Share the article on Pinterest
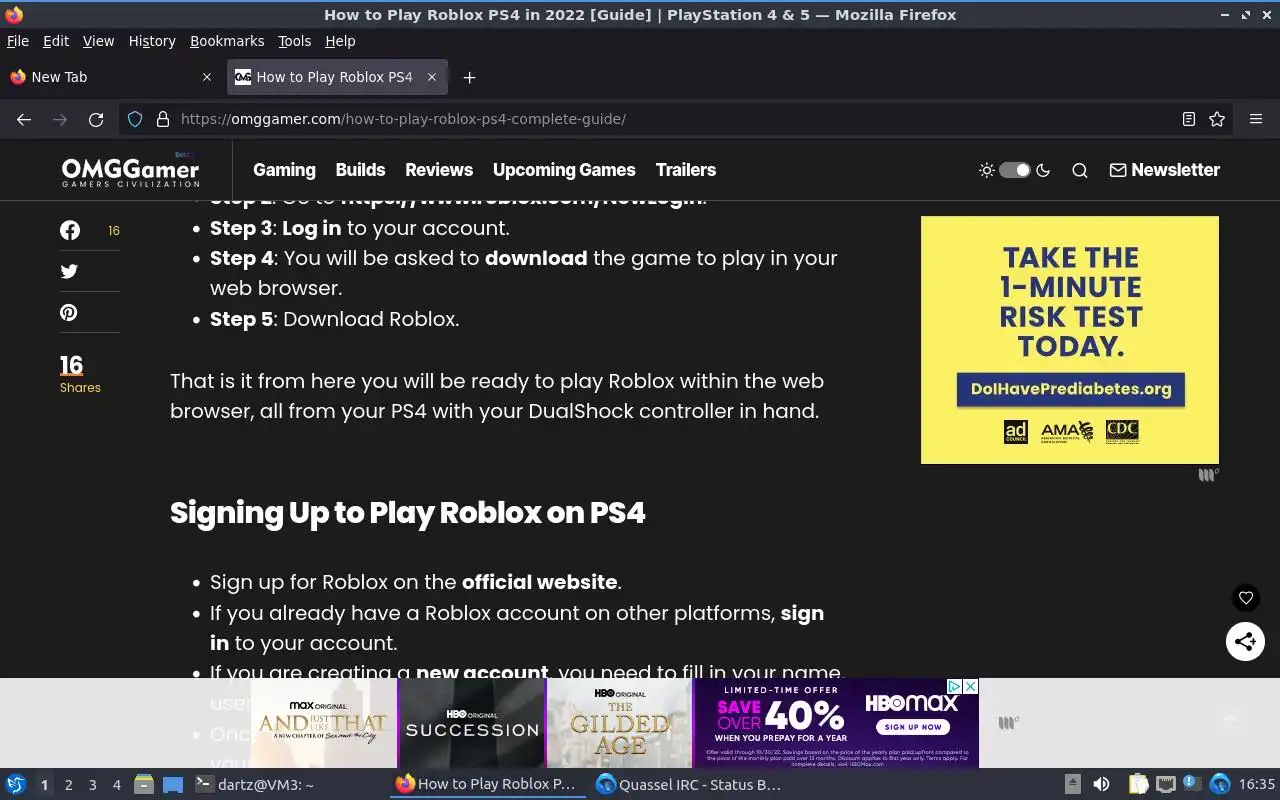 (69, 312)
